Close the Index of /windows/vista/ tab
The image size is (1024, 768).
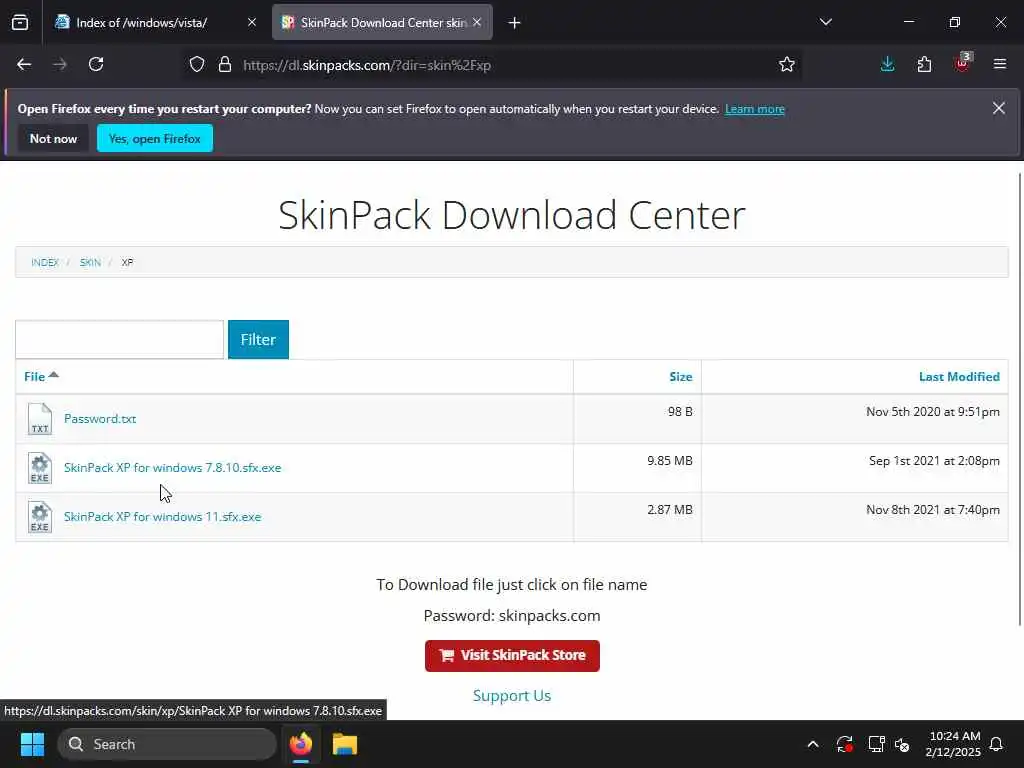coord(252,23)
